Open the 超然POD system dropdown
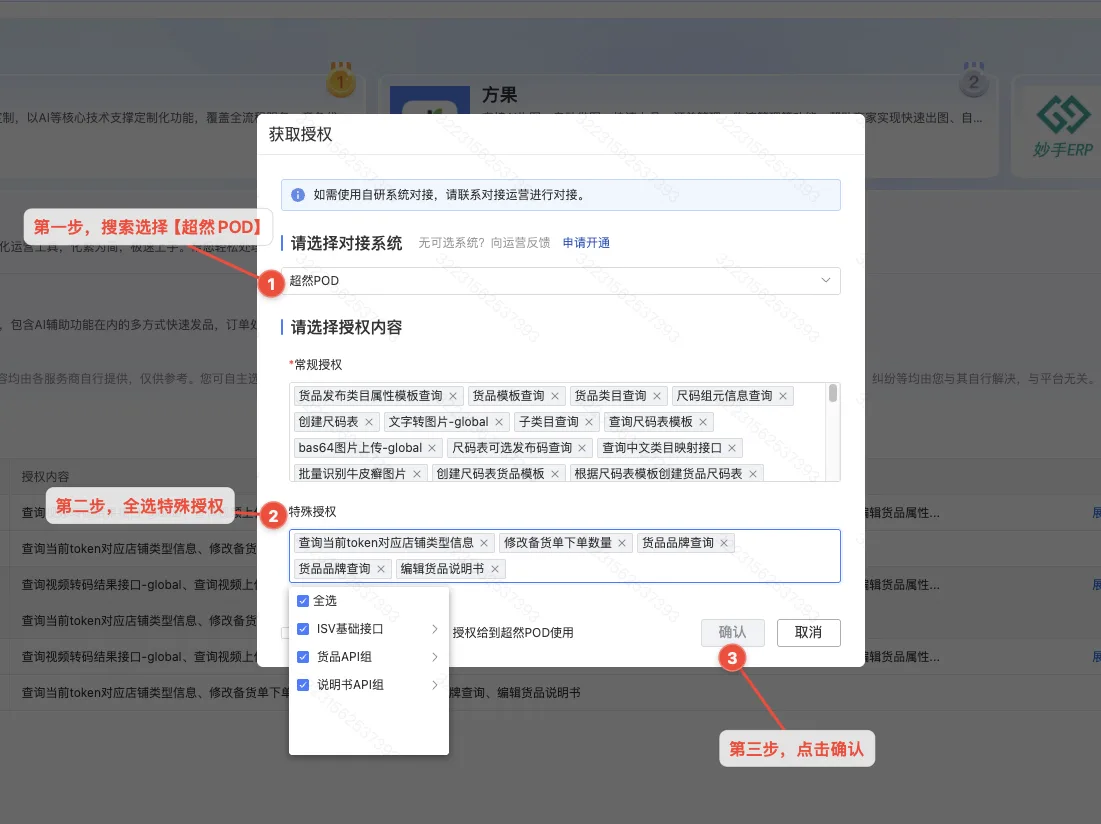1101x824 pixels. click(x=560, y=281)
